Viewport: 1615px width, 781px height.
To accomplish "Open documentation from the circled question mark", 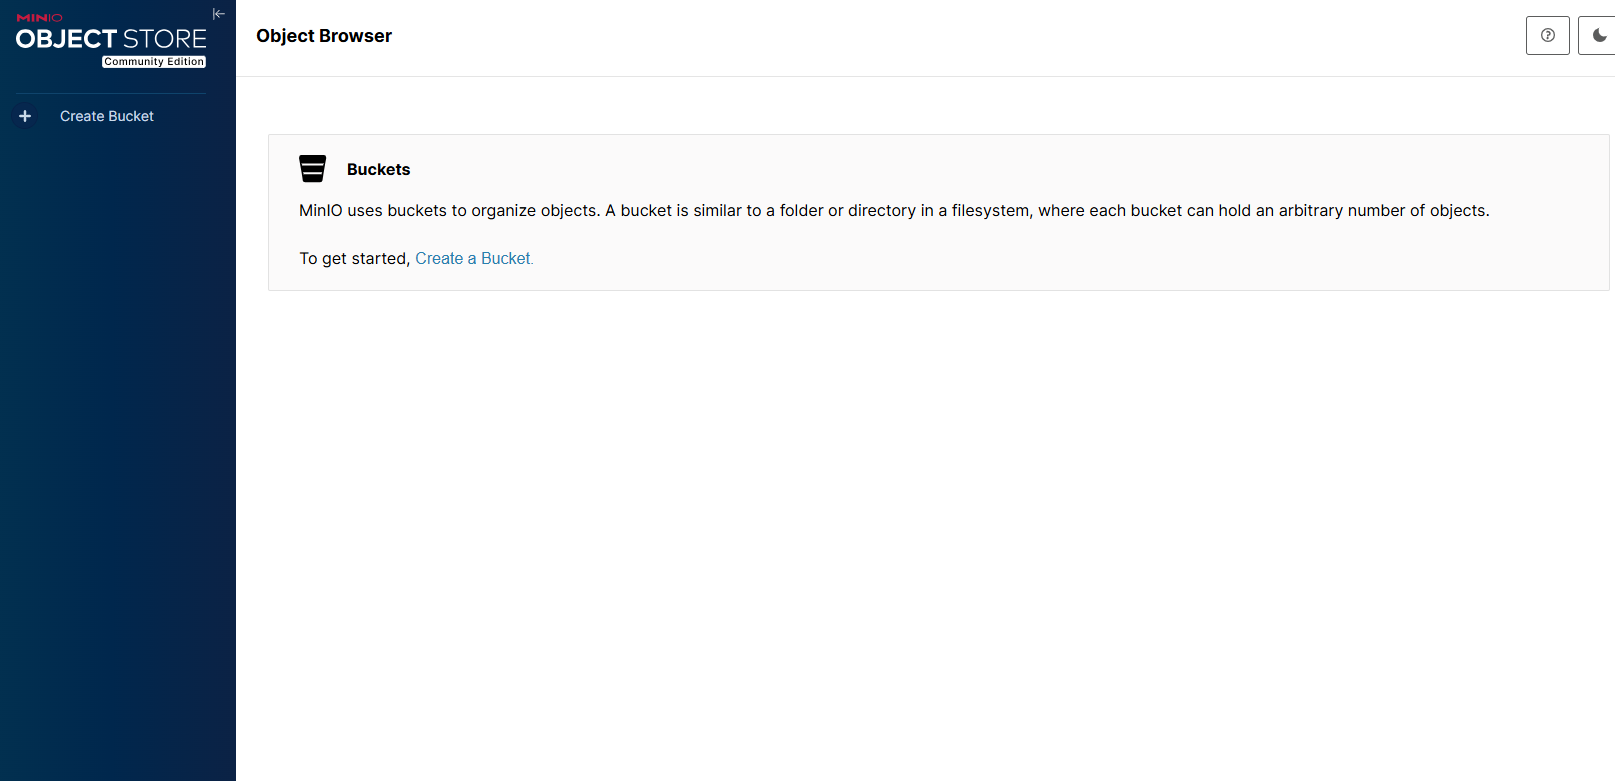I will pyautogui.click(x=1547, y=35).
